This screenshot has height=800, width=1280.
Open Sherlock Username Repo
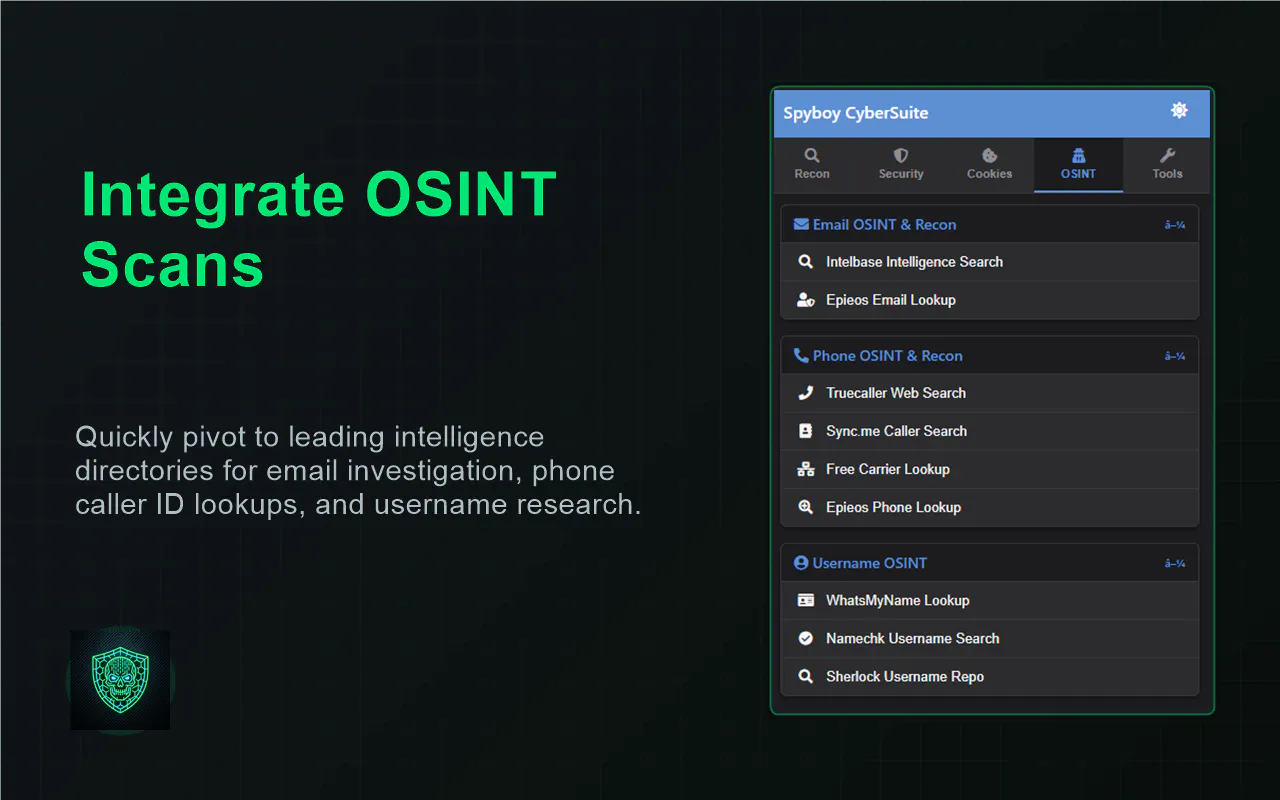(x=989, y=676)
